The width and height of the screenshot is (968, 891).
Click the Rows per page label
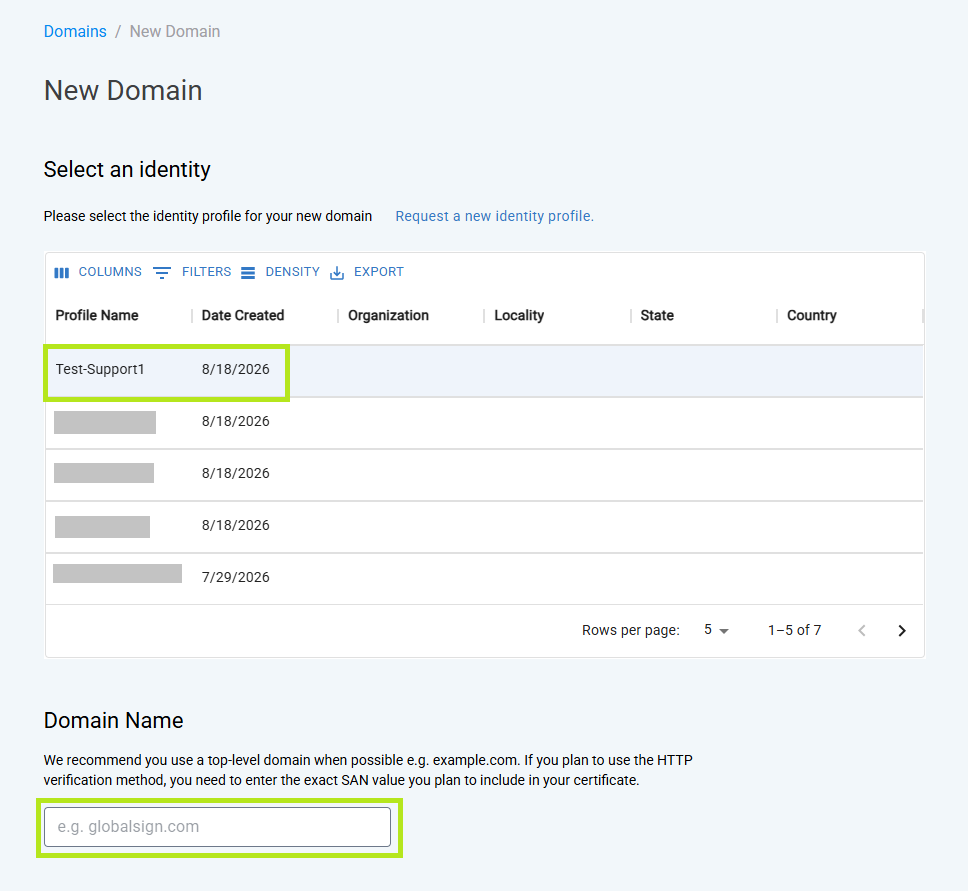tap(630, 630)
